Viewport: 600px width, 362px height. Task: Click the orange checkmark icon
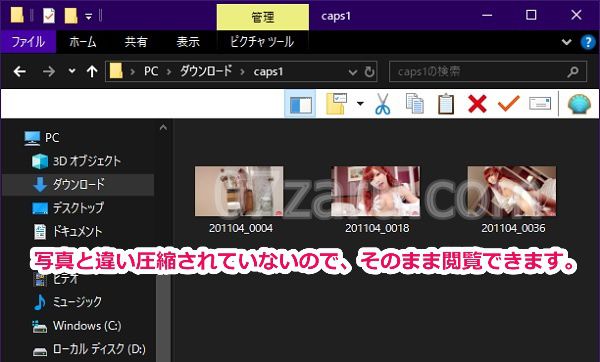pyautogui.click(x=509, y=103)
